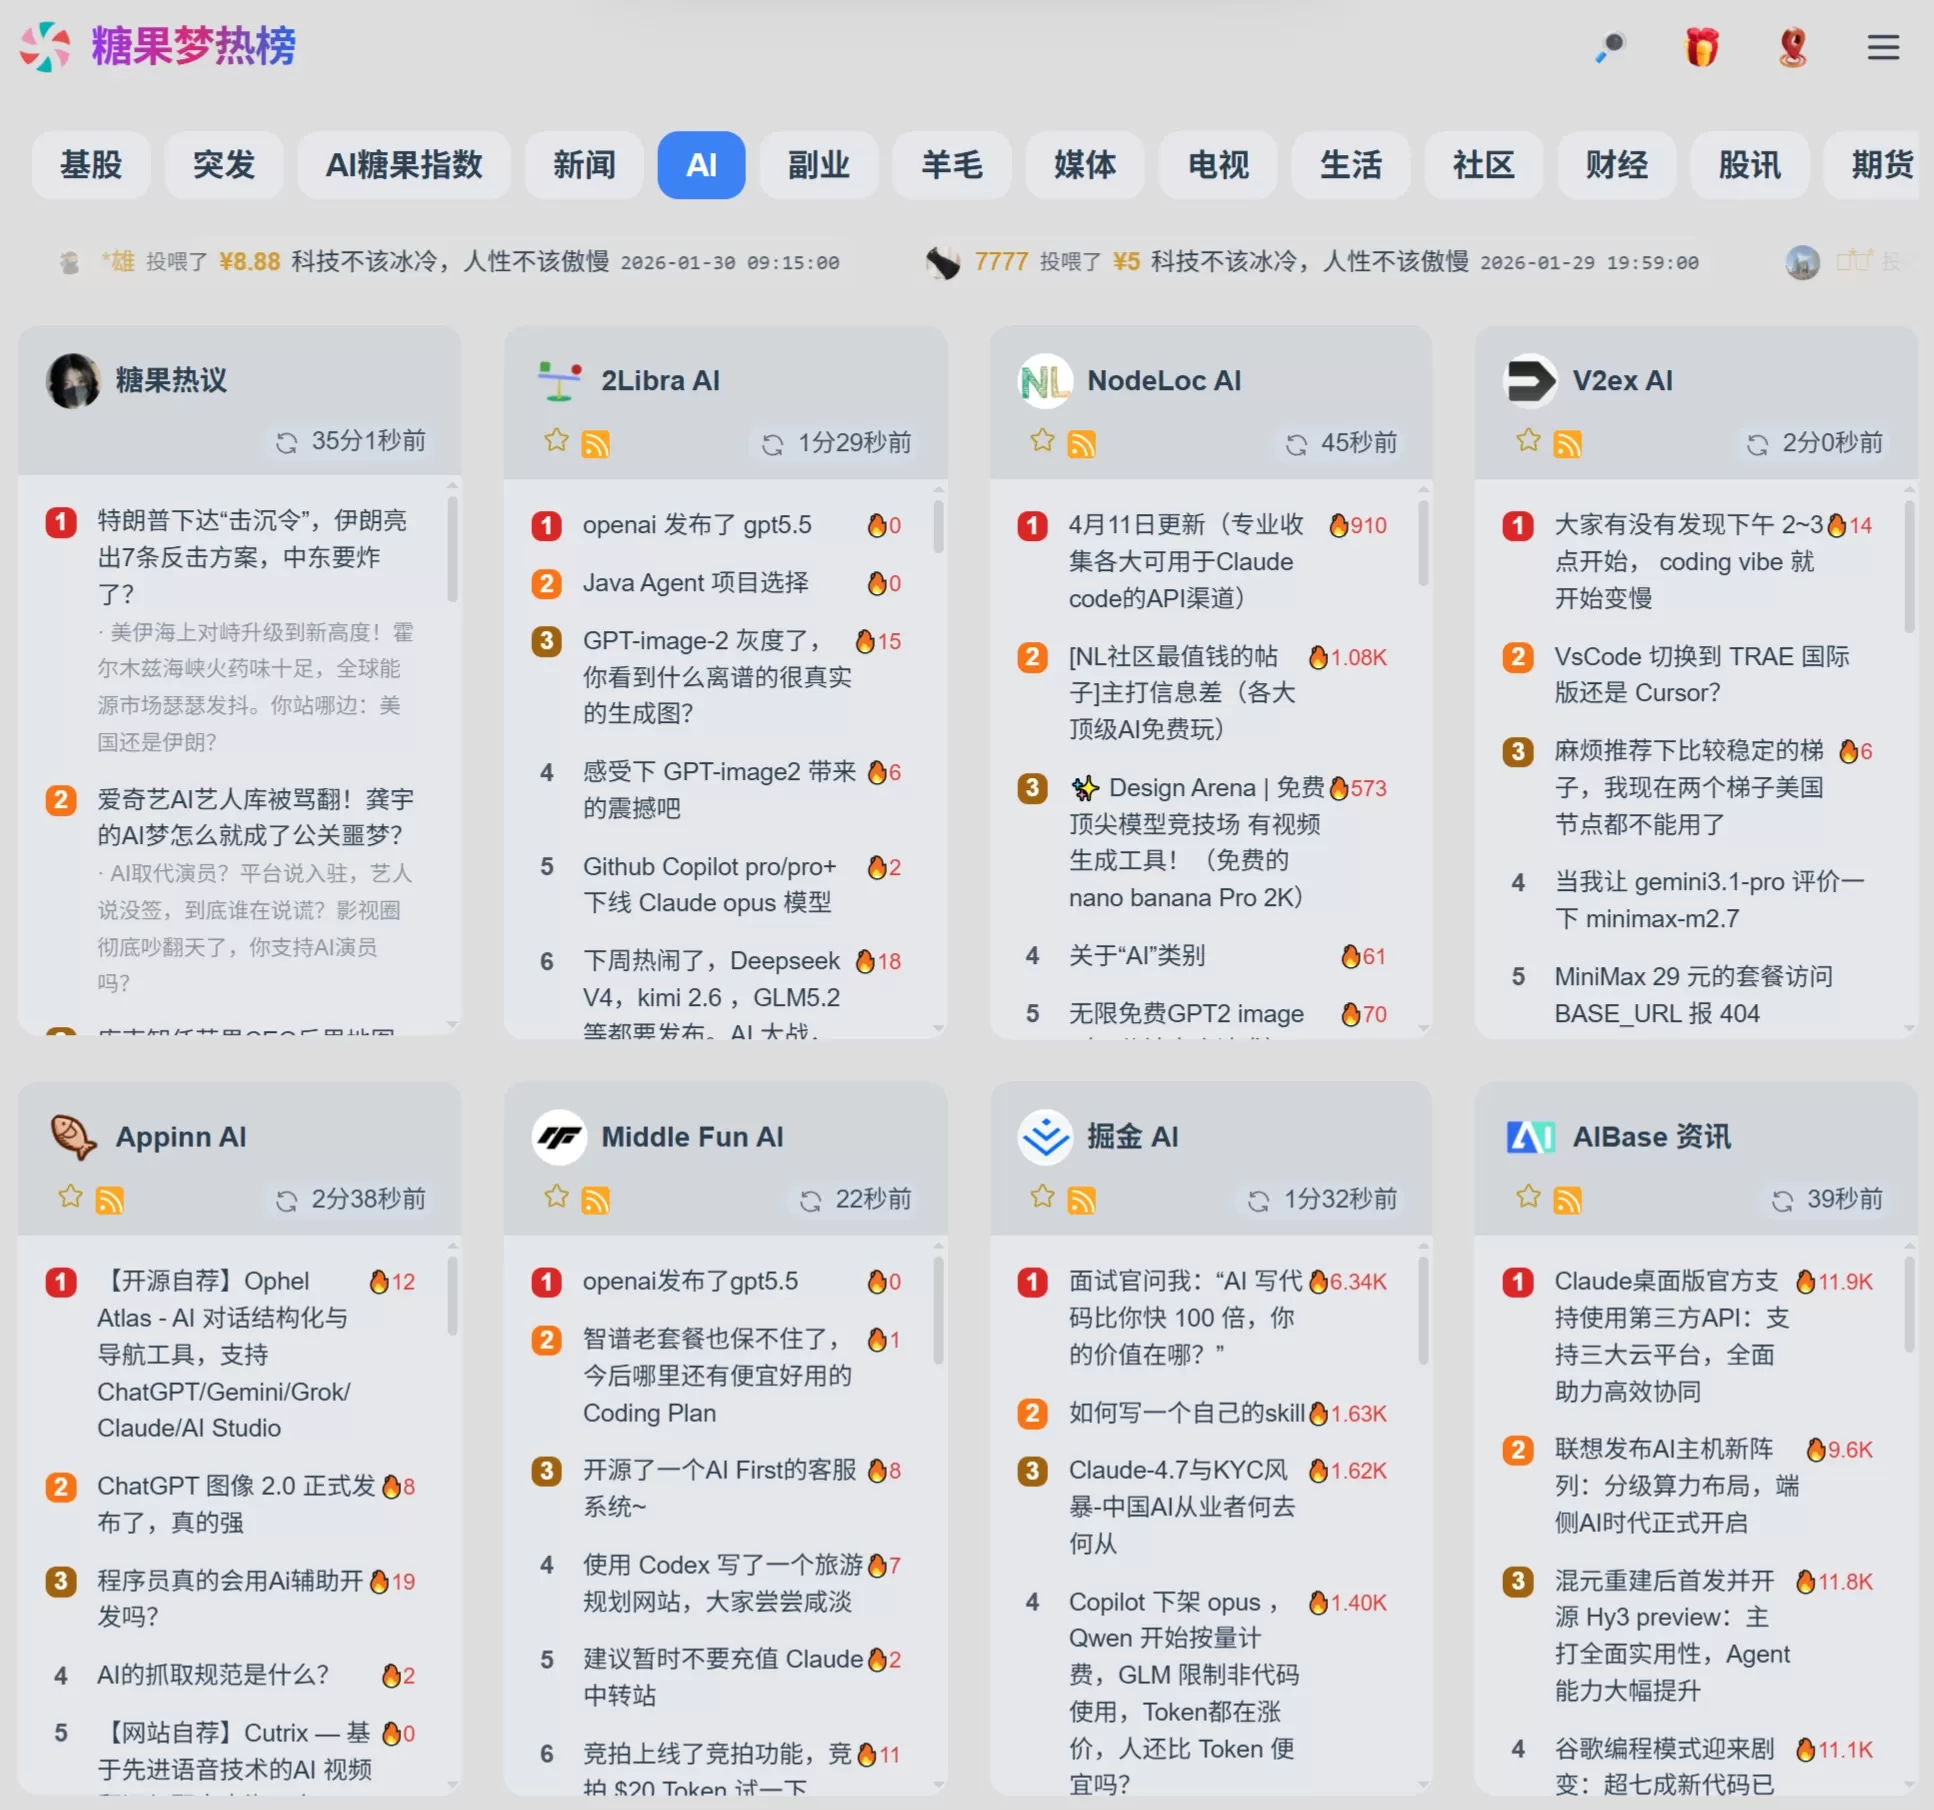Star the Middle Fun AI card
The width and height of the screenshot is (1934, 1810).
[557, 1196]
